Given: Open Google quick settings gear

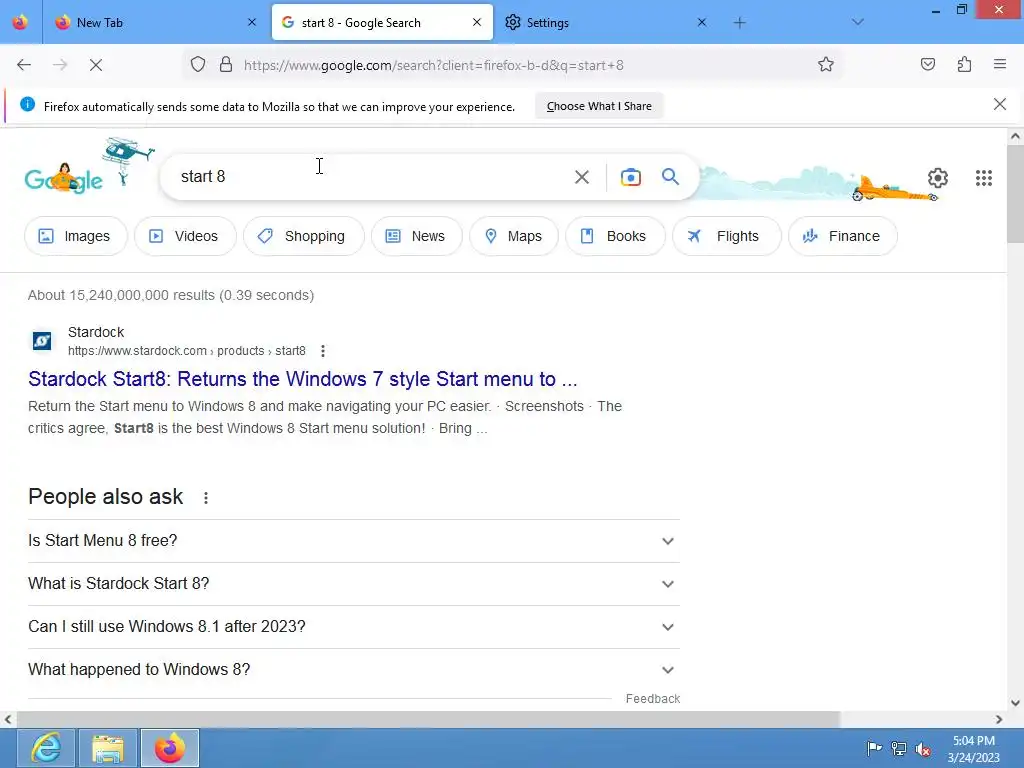Looking at the screenshot, I should point(938,178).
